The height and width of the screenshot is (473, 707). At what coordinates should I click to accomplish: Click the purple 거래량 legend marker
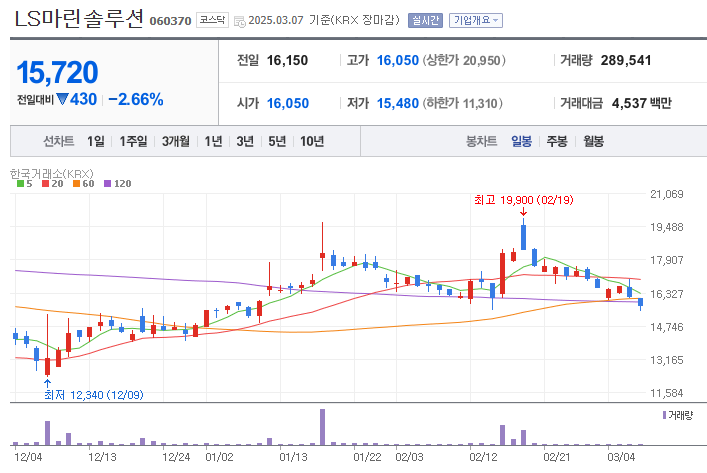(664, 415)
